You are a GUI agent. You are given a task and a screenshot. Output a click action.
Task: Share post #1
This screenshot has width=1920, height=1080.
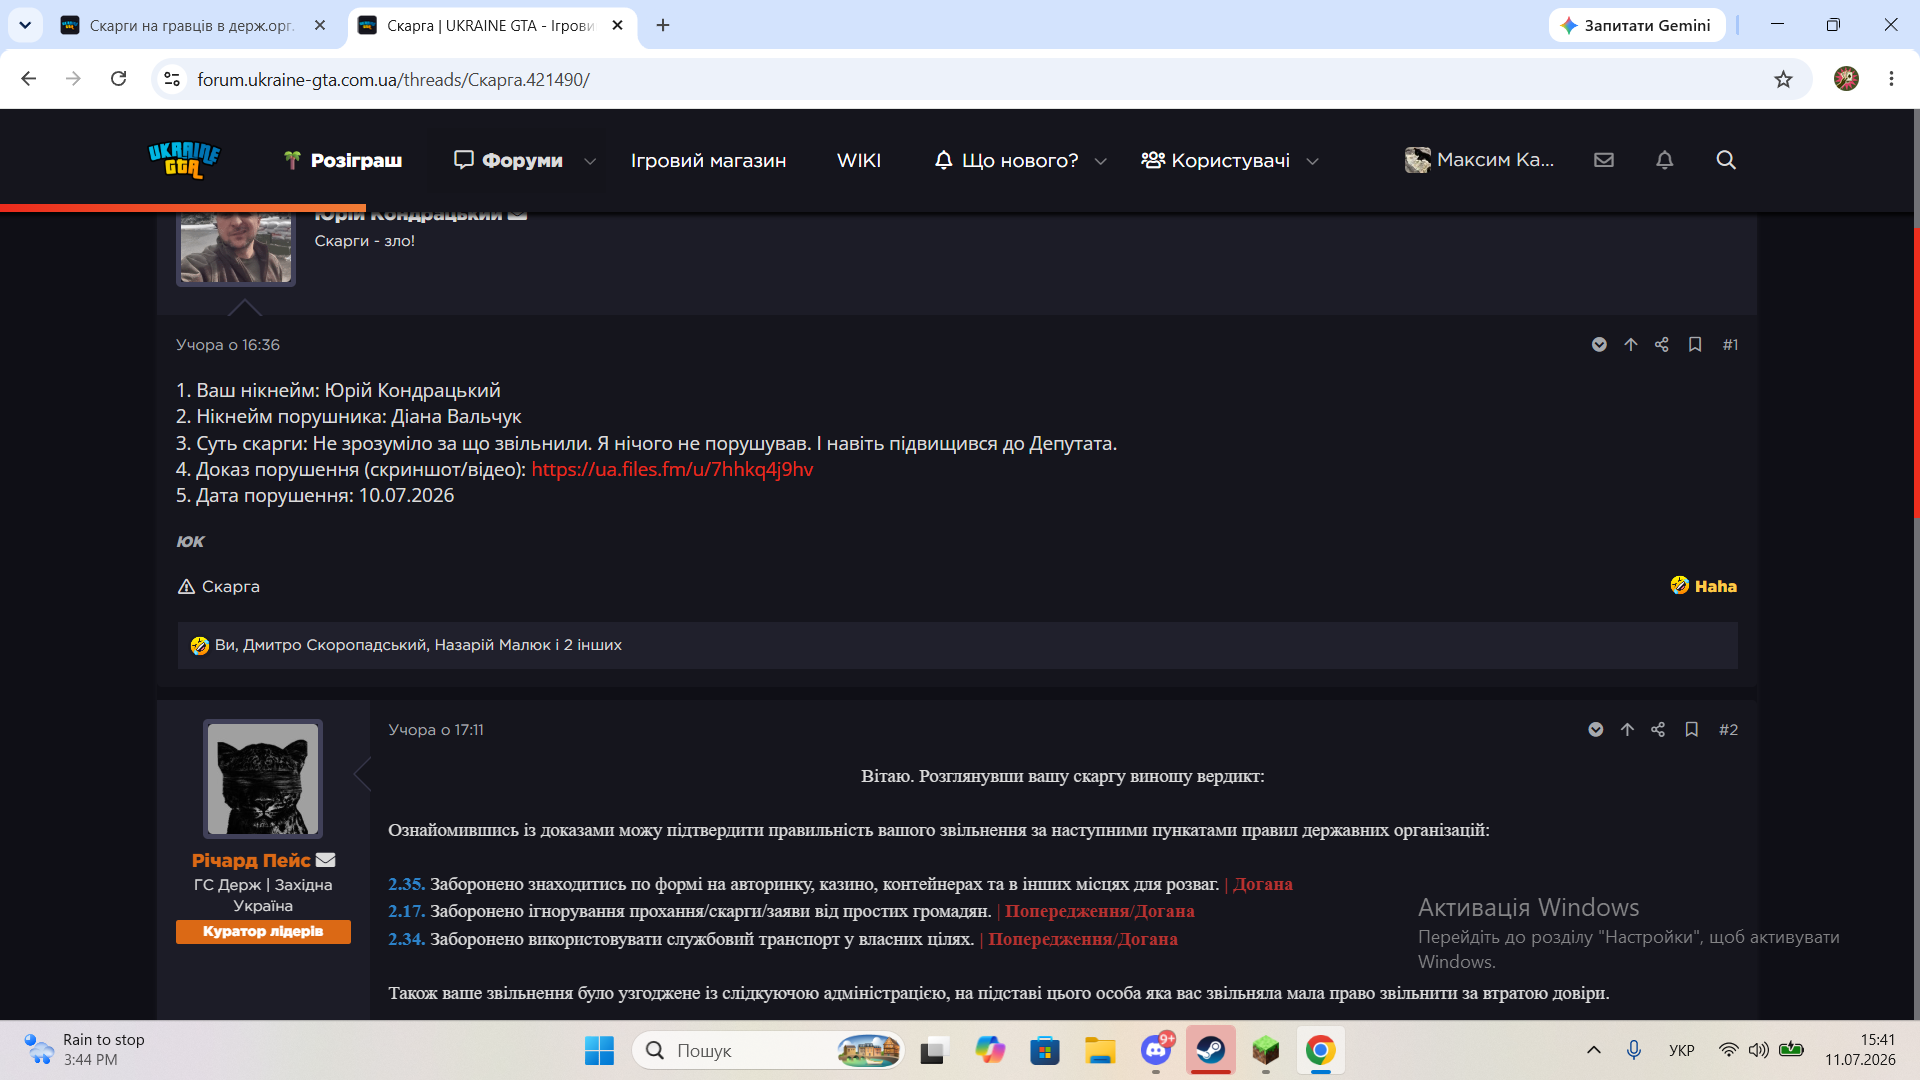(x=1662, y=344)
